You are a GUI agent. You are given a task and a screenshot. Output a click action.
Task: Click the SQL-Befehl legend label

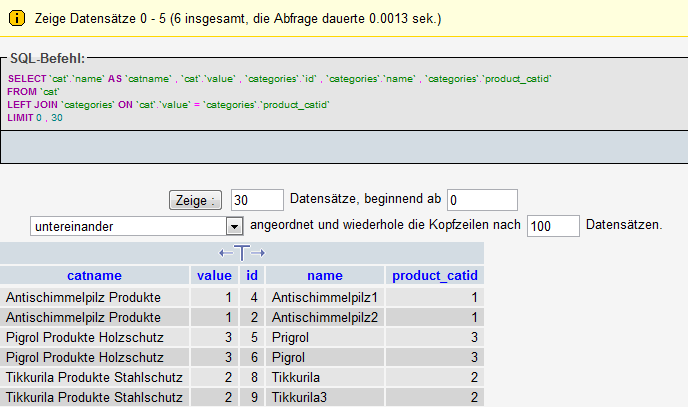click(x=47, y=58)
